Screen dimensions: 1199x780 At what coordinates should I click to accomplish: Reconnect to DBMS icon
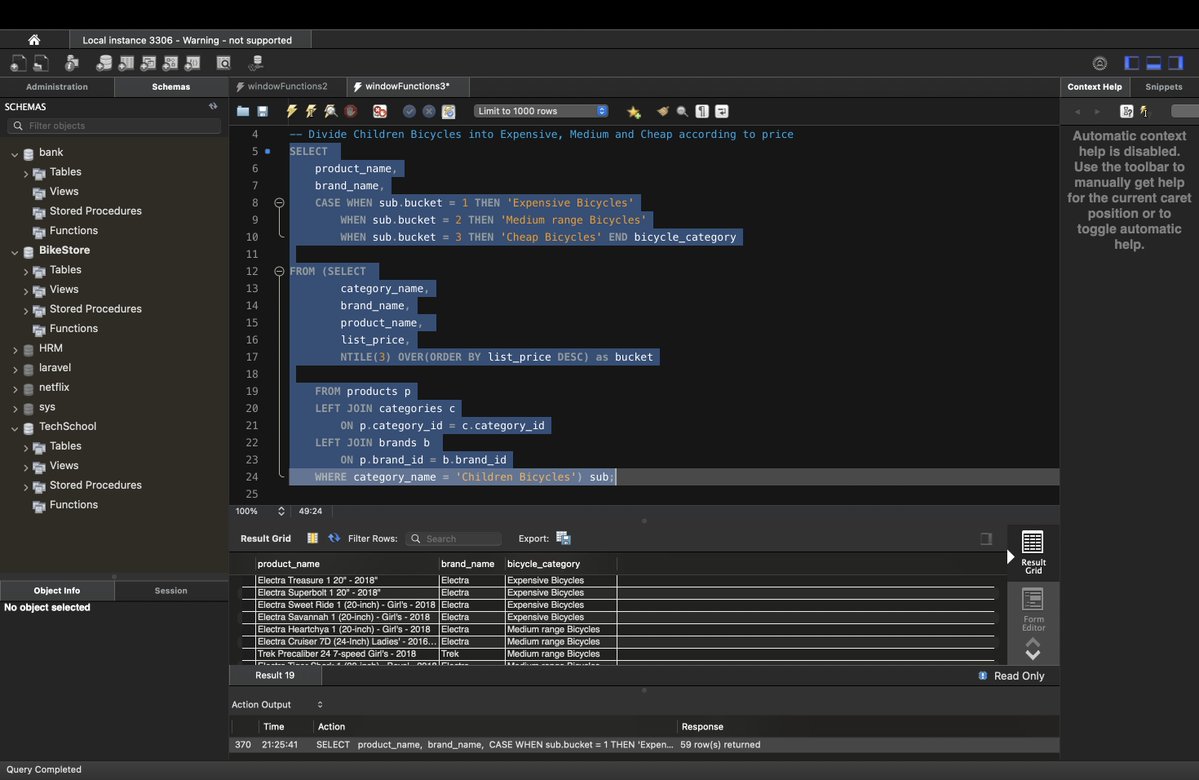(255, 63)
